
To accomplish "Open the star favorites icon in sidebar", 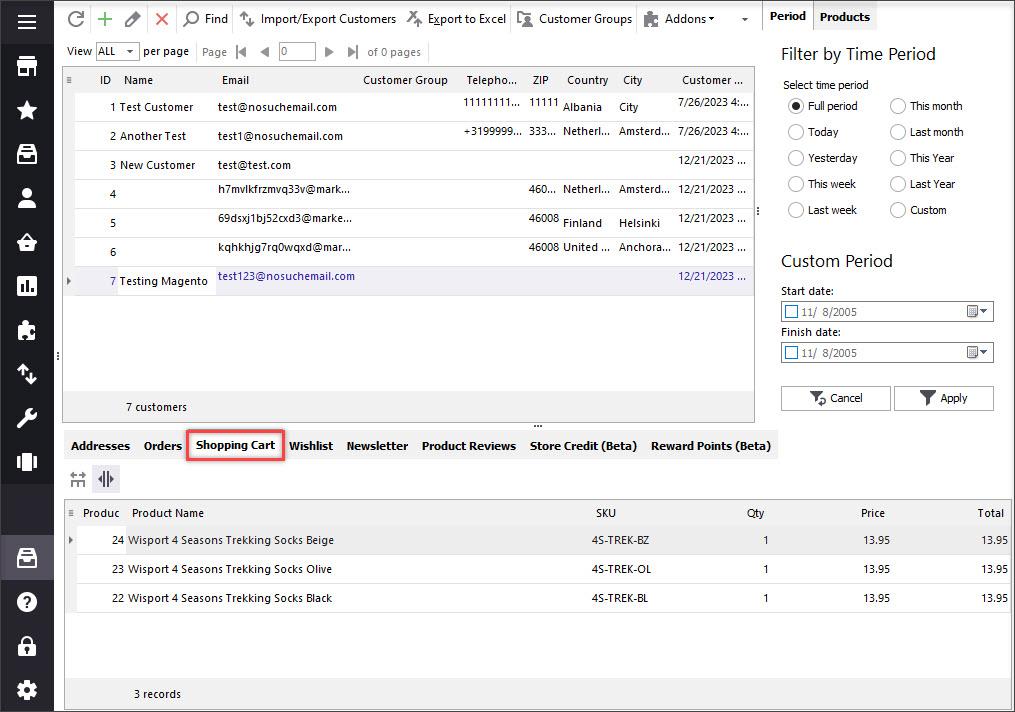I will (x=27, y=110).
